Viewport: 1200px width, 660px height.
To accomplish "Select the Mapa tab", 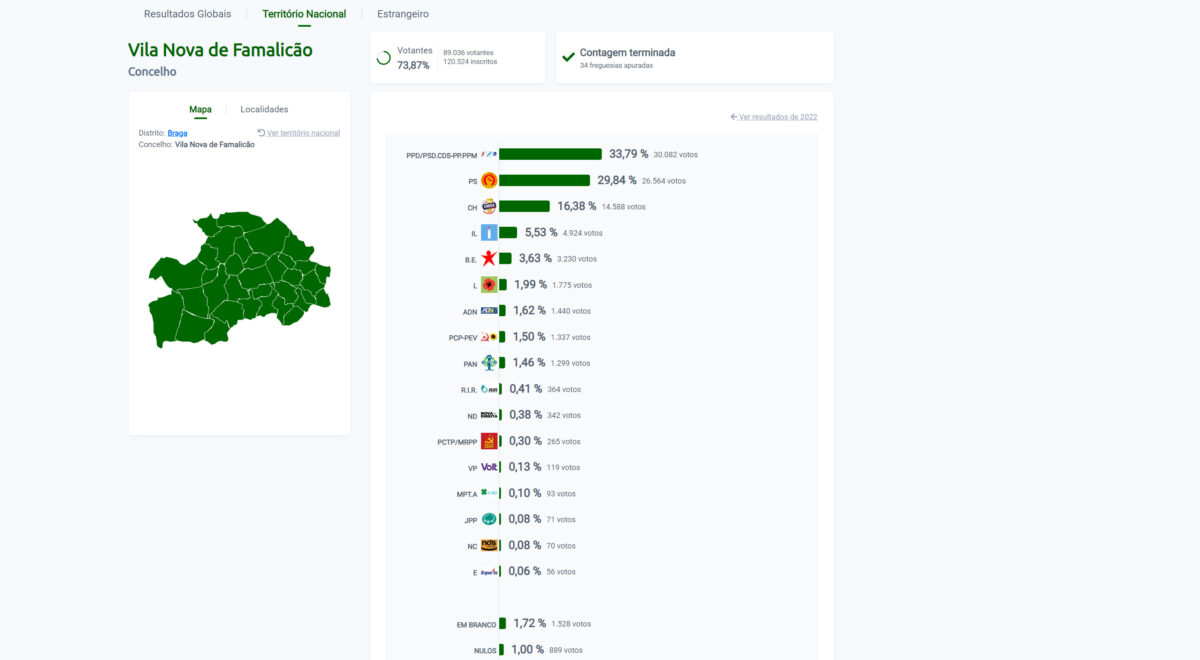I will point(200,109).
